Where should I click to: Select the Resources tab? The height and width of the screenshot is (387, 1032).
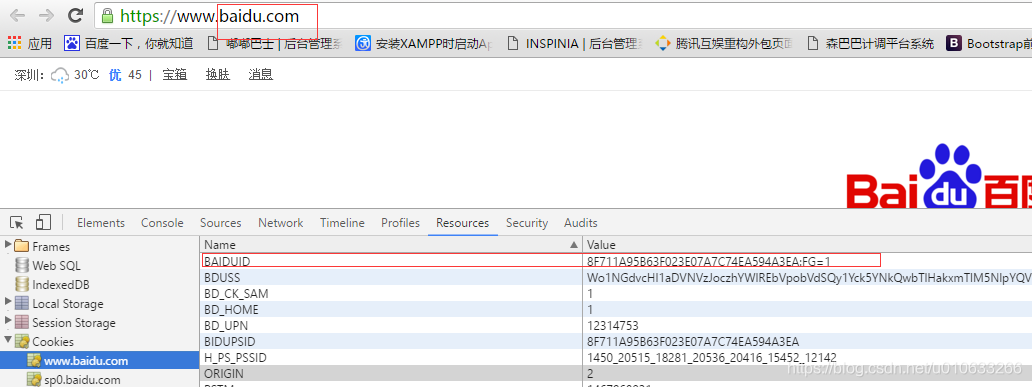click(x=462, y=223)
